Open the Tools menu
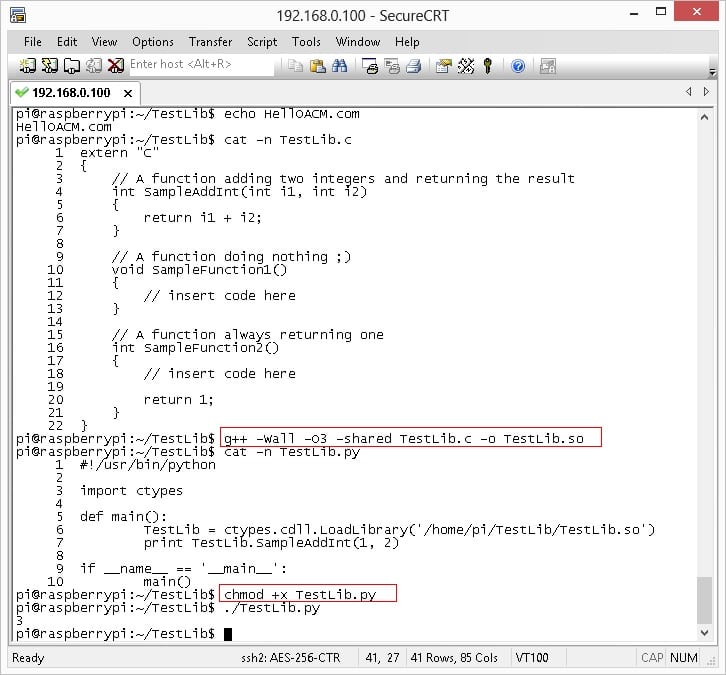 coord(306,42)
